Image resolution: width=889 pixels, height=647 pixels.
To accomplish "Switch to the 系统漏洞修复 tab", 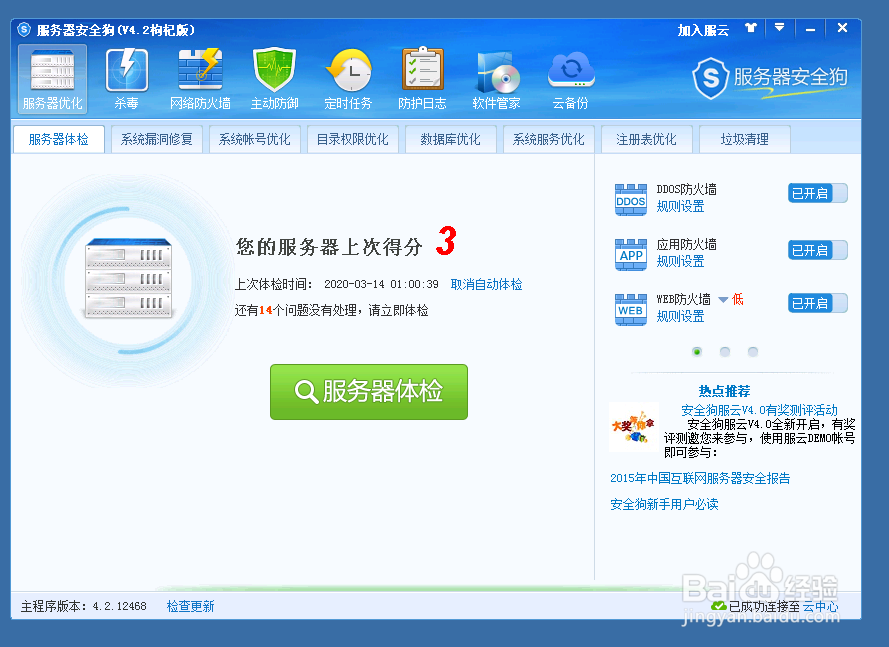I will [156, 139].
